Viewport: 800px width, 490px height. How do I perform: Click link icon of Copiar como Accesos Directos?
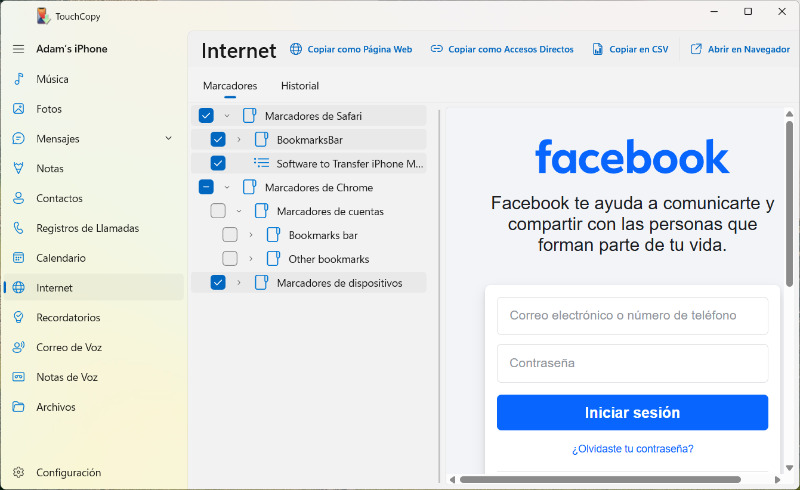coord(437,49)
